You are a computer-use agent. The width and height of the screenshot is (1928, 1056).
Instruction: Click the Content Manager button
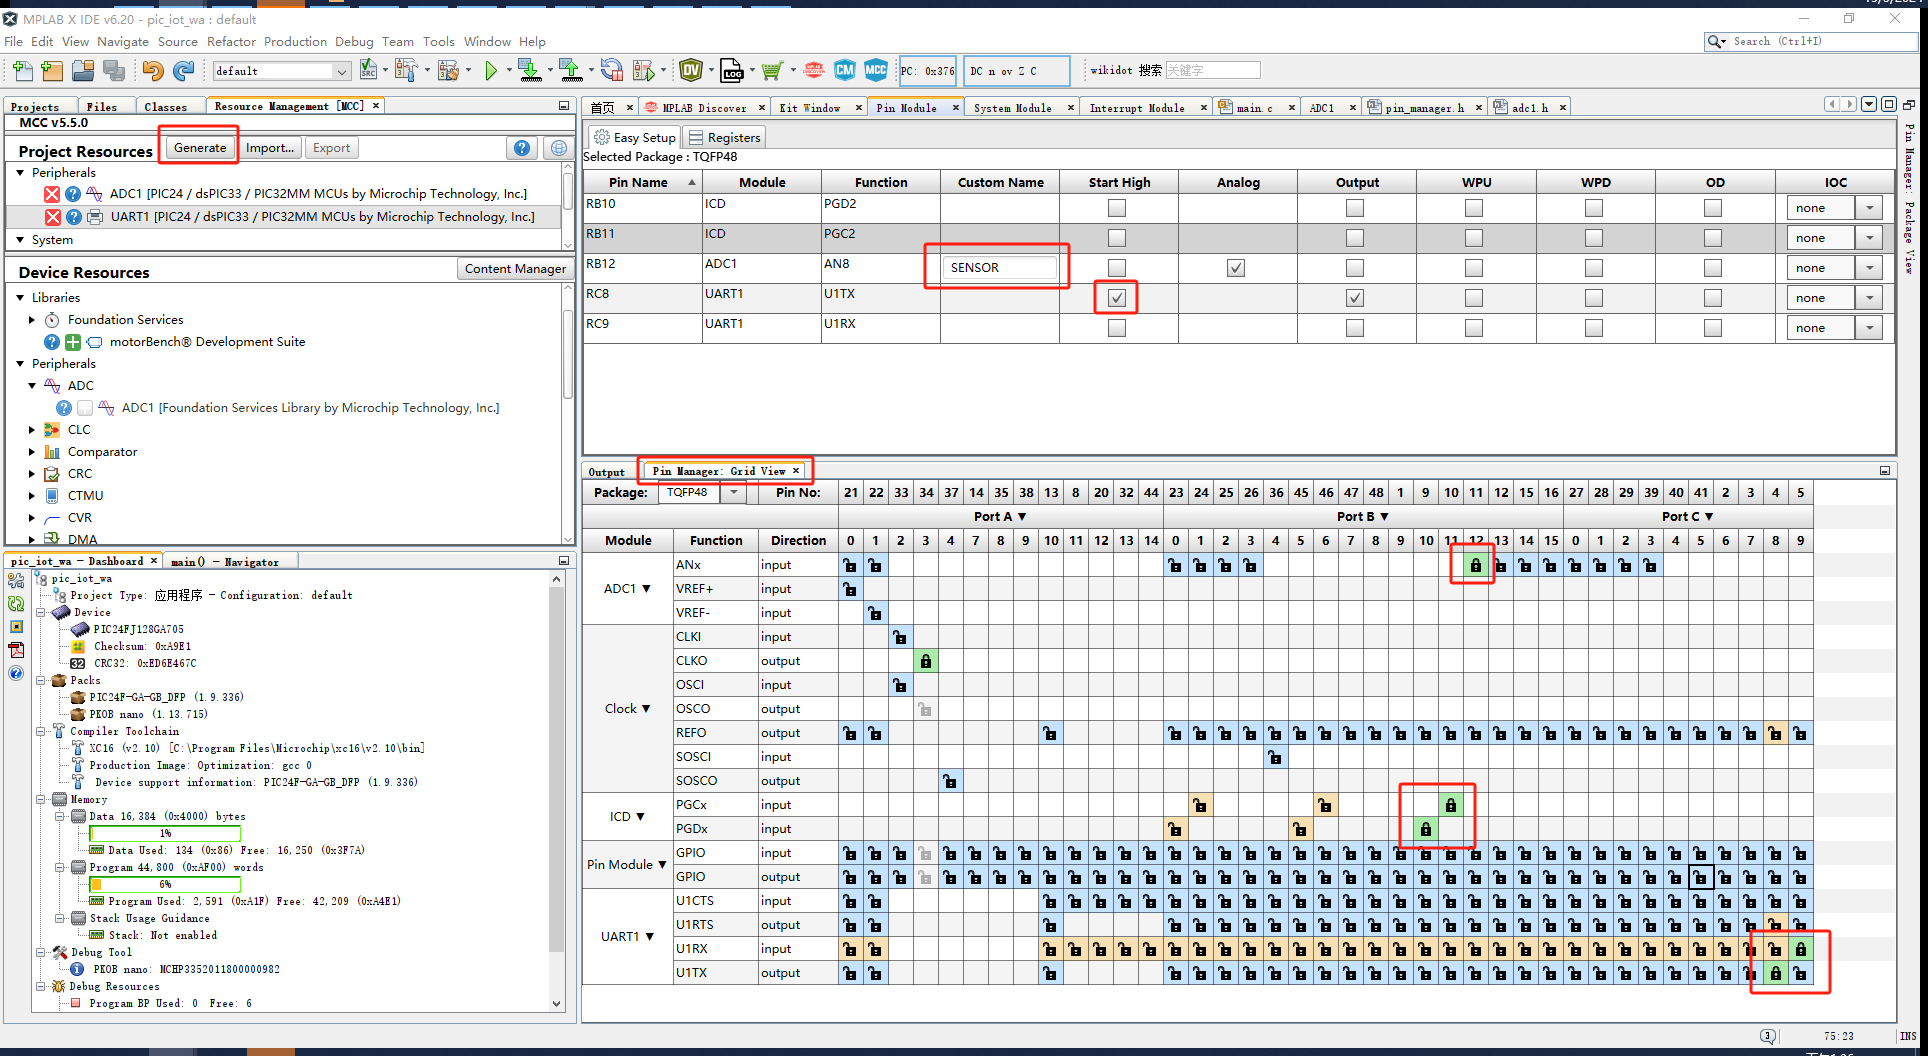(x=515, y=269)
